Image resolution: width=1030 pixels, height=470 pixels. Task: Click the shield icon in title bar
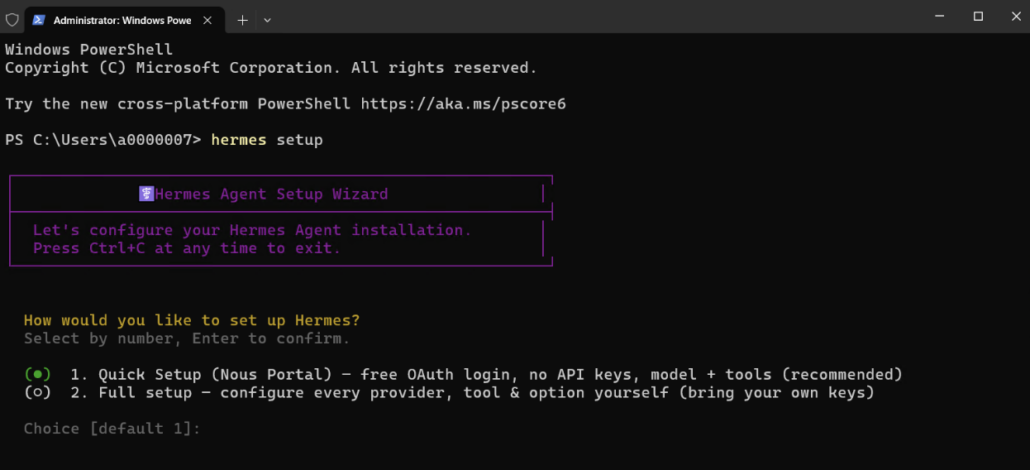(x=12, y=20)
